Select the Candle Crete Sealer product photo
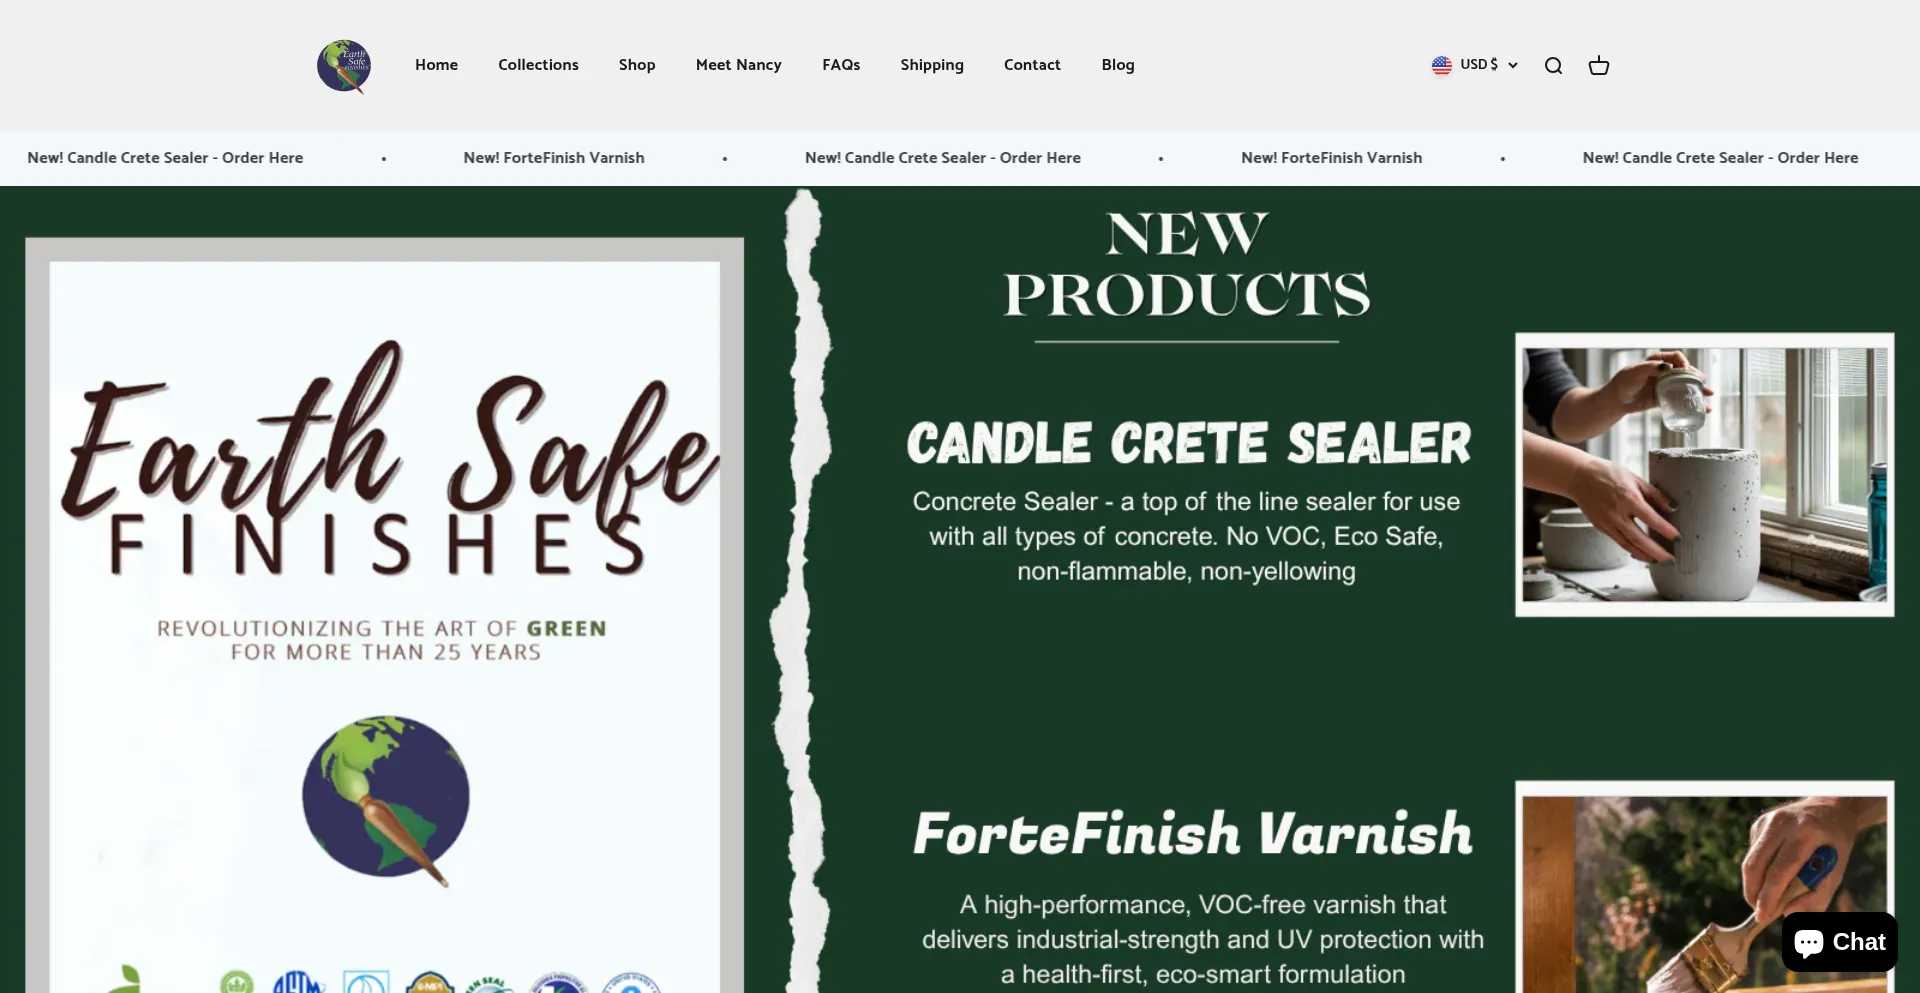The width and height of the screenshot is (1920, 993). 1704,475
